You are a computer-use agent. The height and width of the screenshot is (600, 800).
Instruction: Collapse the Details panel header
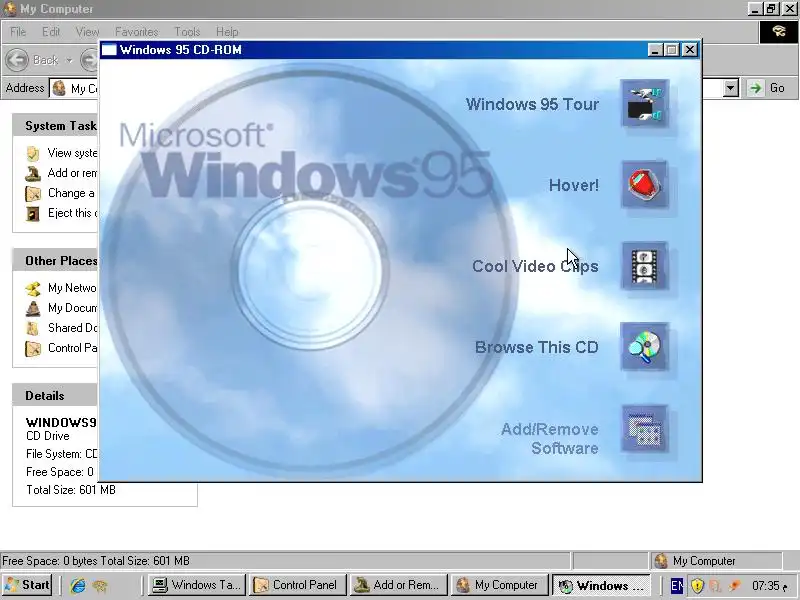tap(55, 395)
